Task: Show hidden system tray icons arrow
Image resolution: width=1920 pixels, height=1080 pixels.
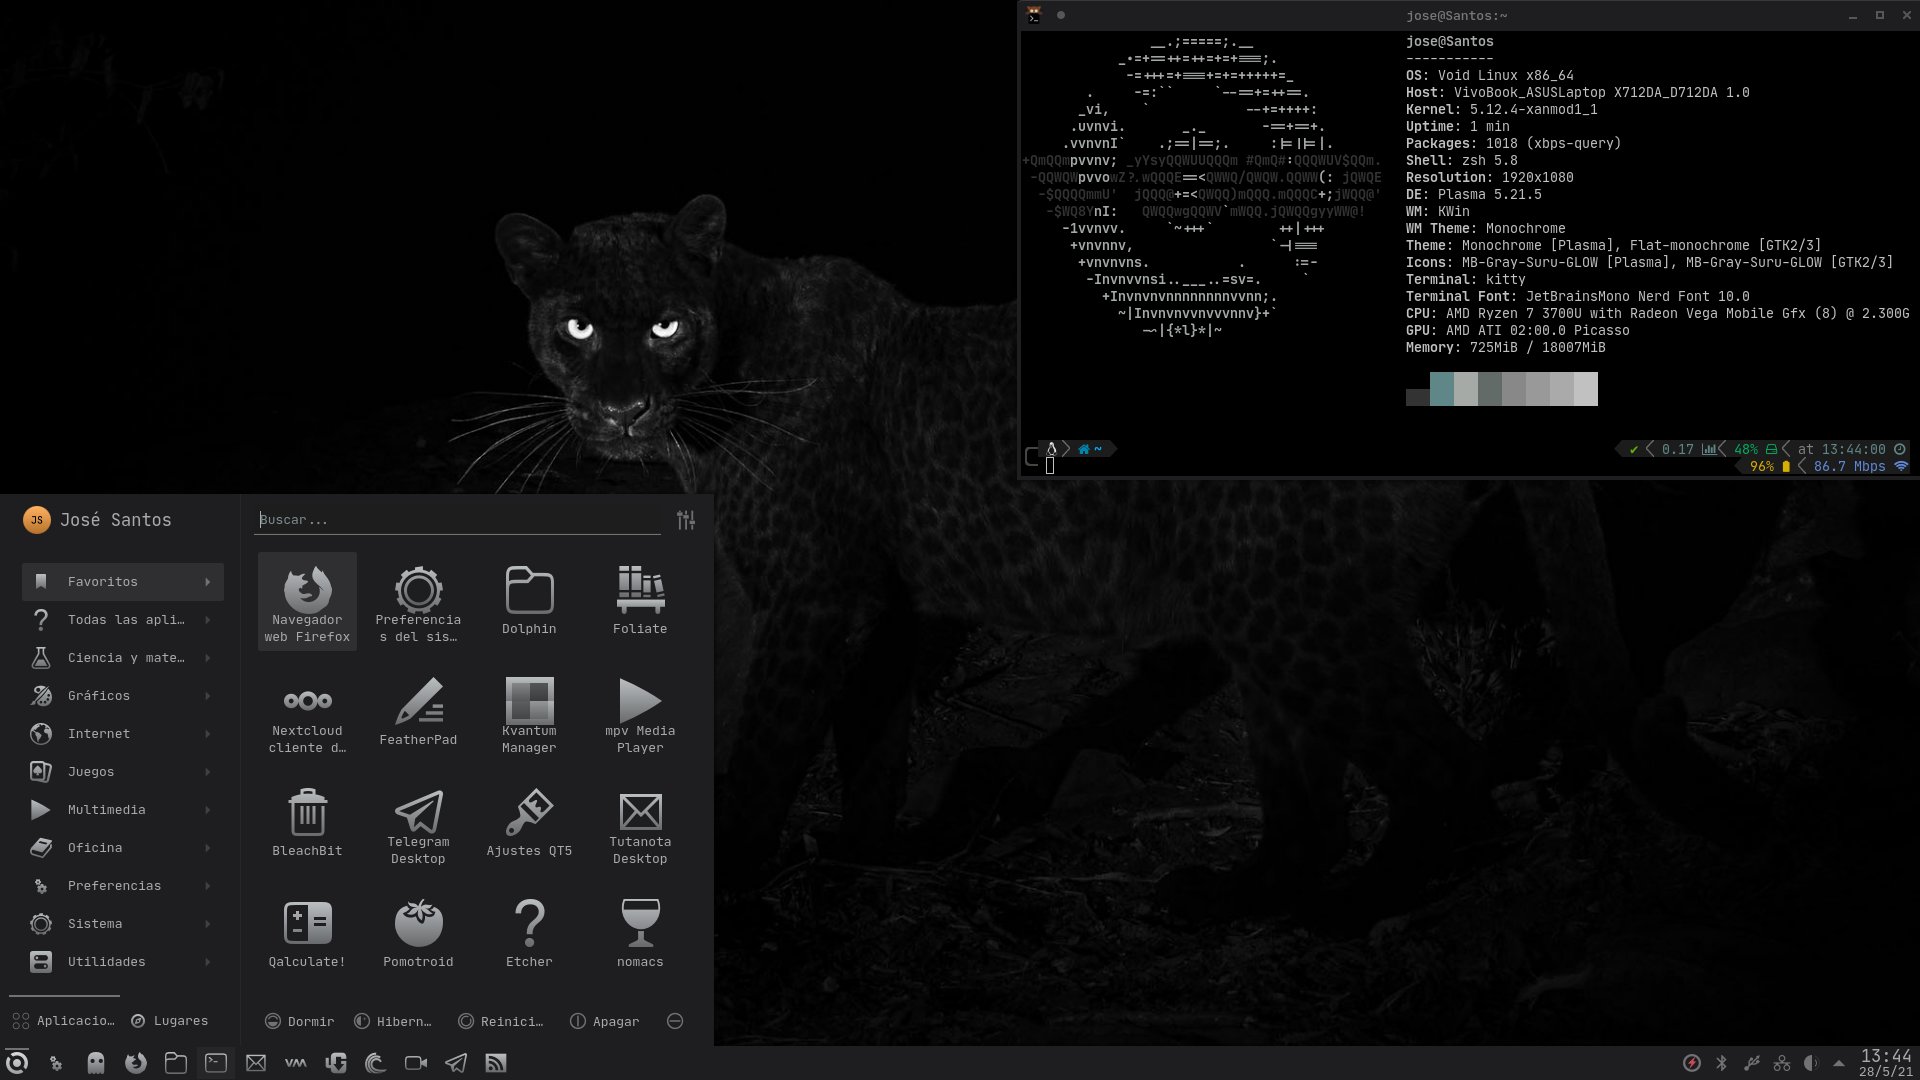Action: point(1839,1063)
